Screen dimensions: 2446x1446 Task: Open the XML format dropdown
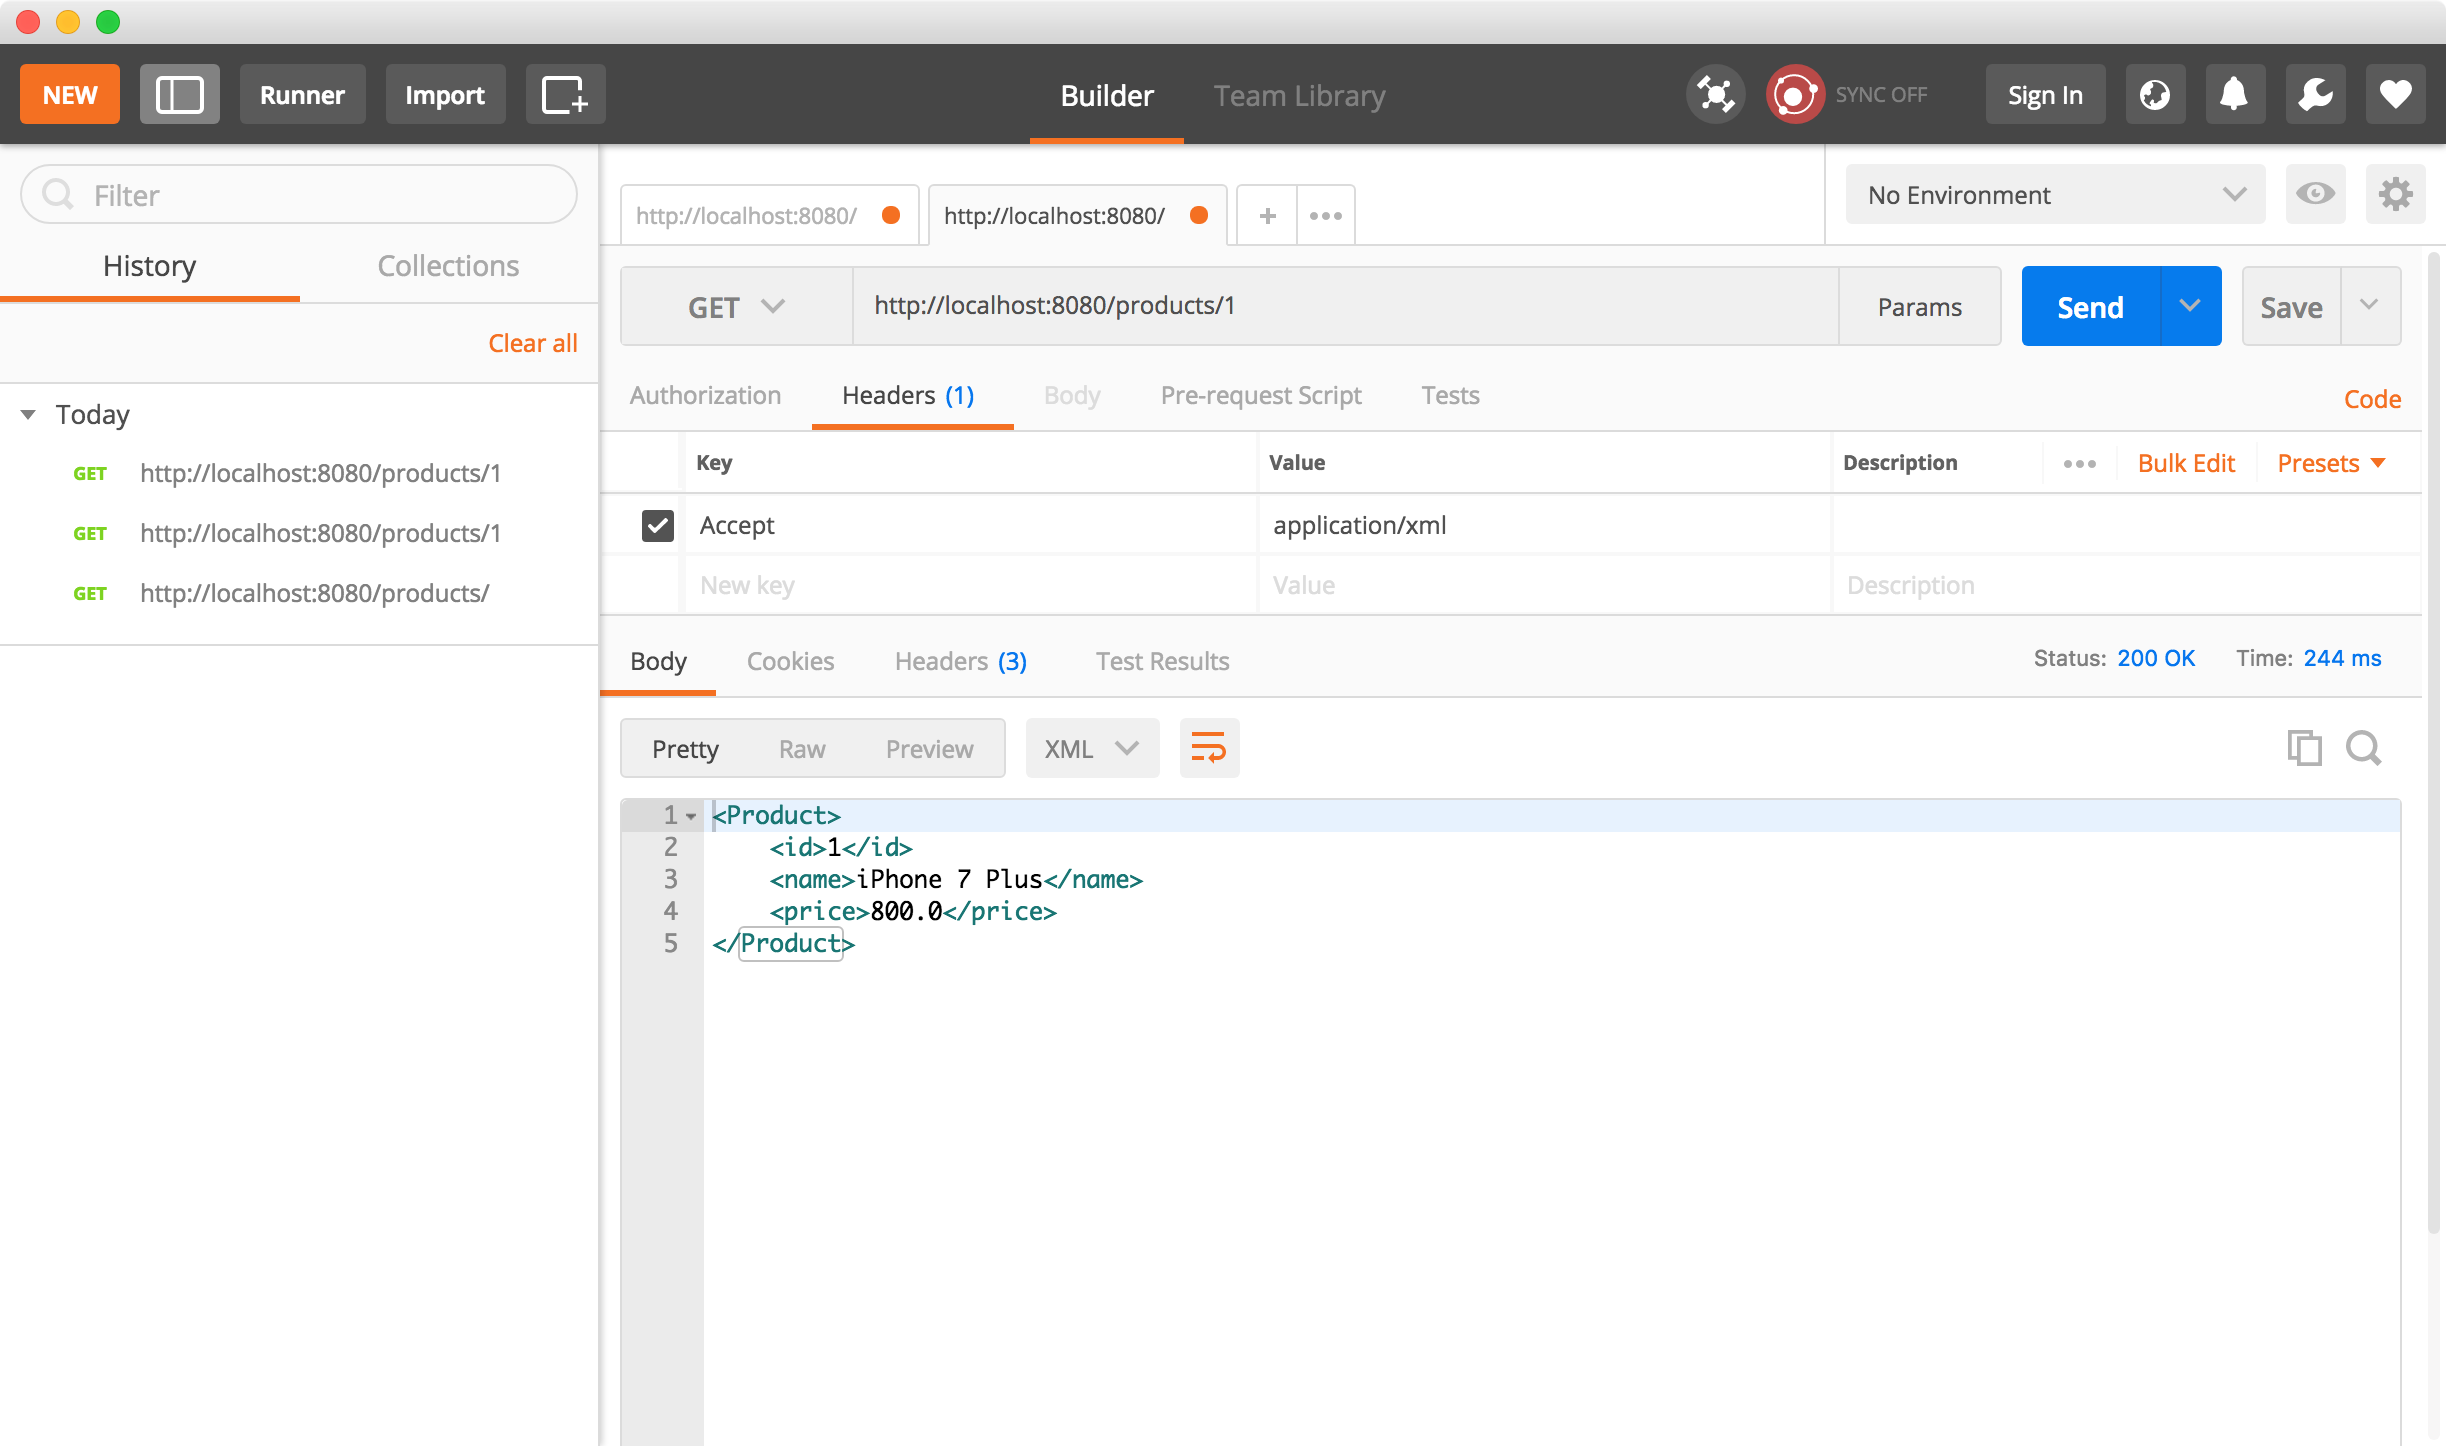click(x=1092, y=748)
